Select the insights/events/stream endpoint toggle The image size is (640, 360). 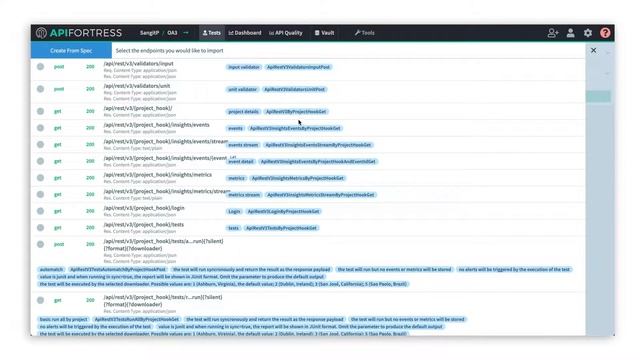point(40,144)
